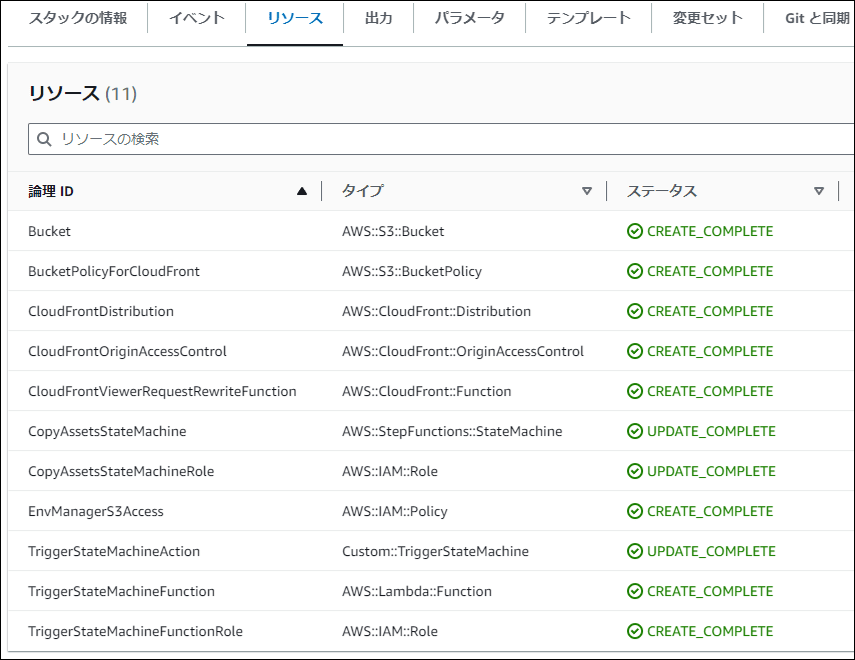Select the CloudFrontViewerRequestRewriteFunction row

click(431, 391)
